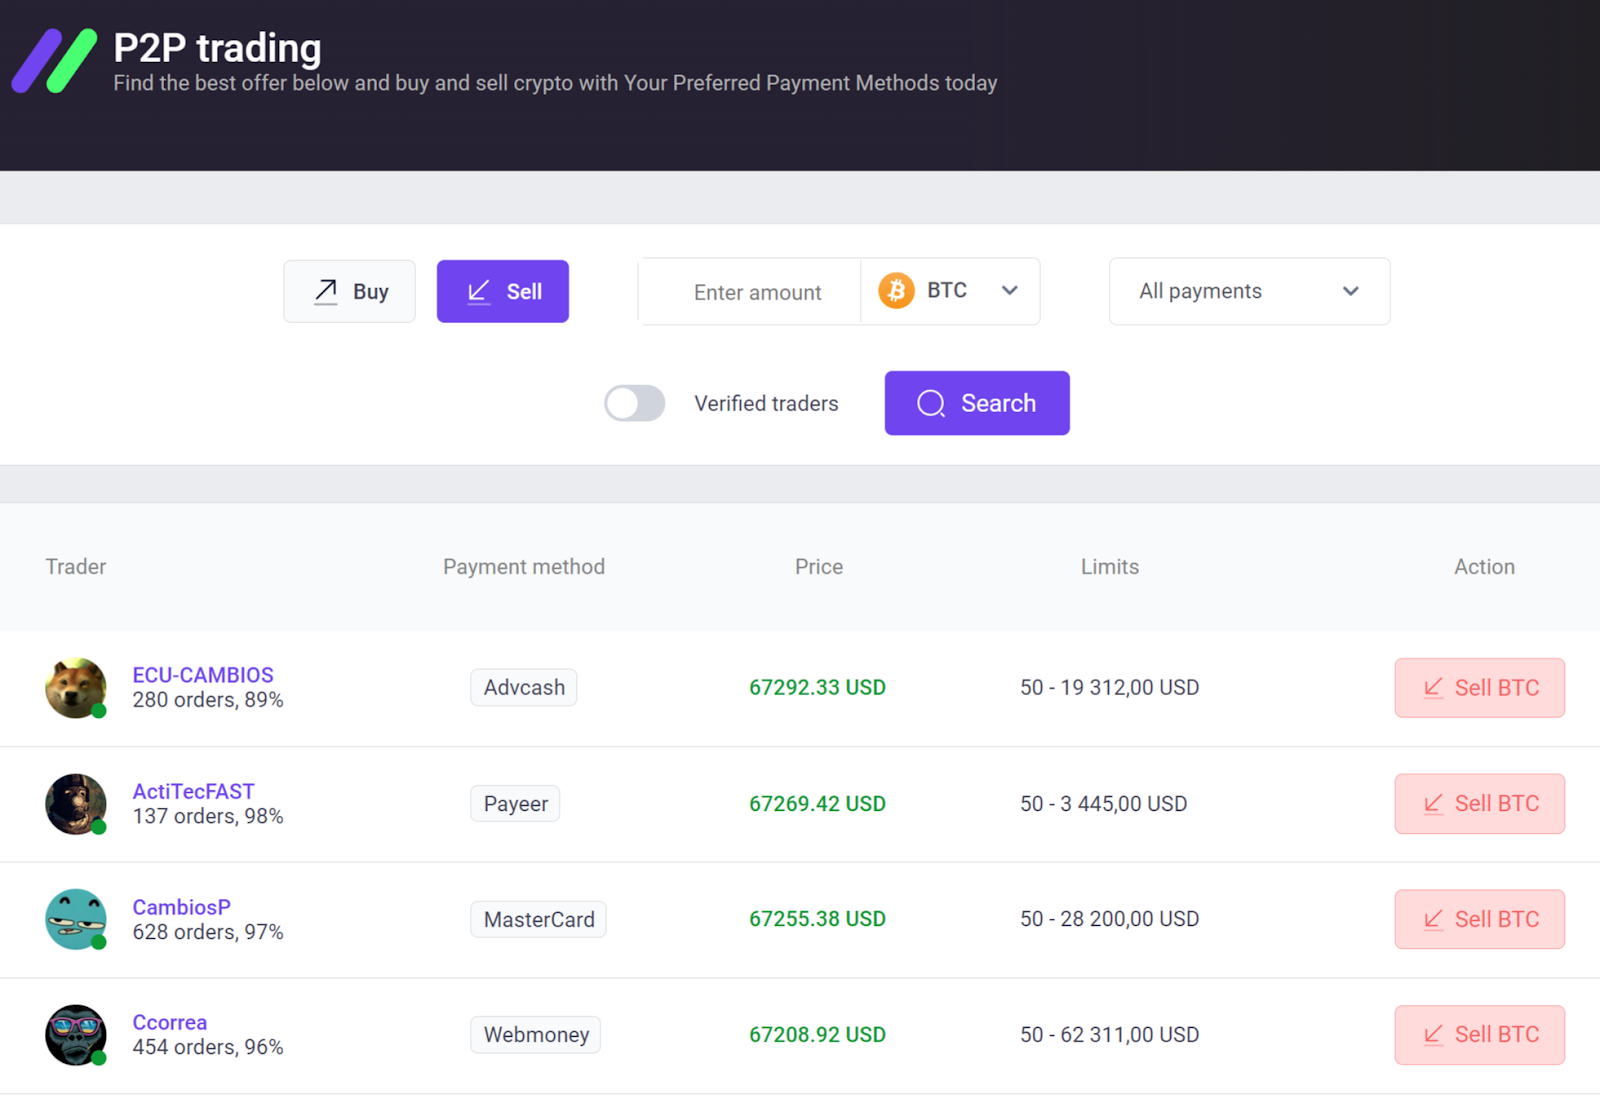Click the Action column header
The height and width of the screenshot is (1099, 1600).
pos(1485,567)
